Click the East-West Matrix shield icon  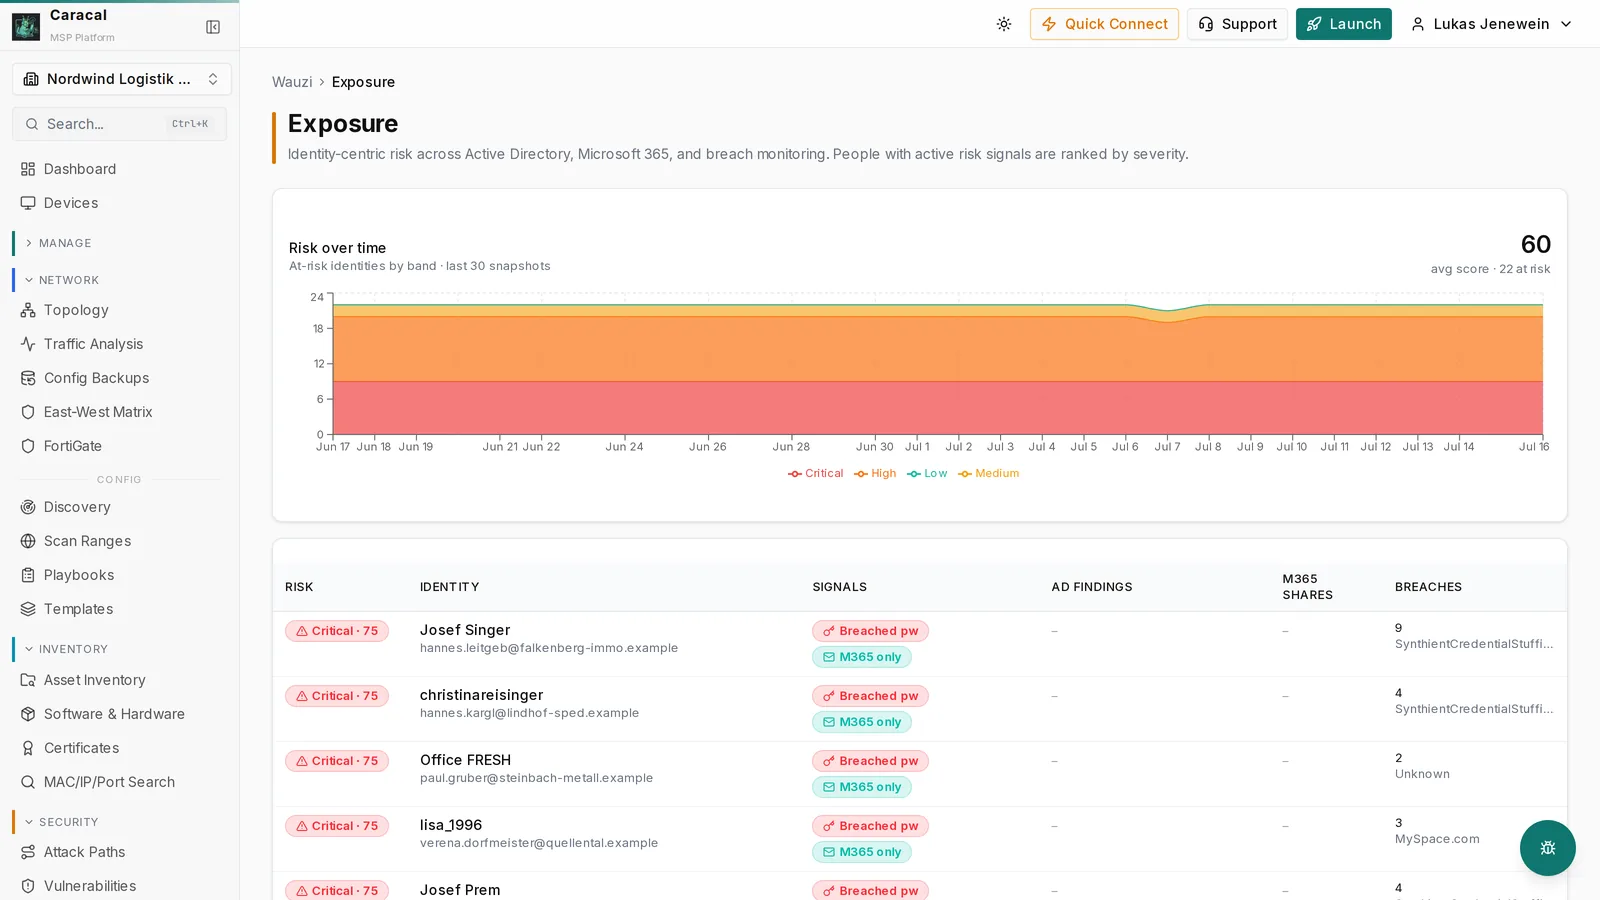tap(28, 412)
